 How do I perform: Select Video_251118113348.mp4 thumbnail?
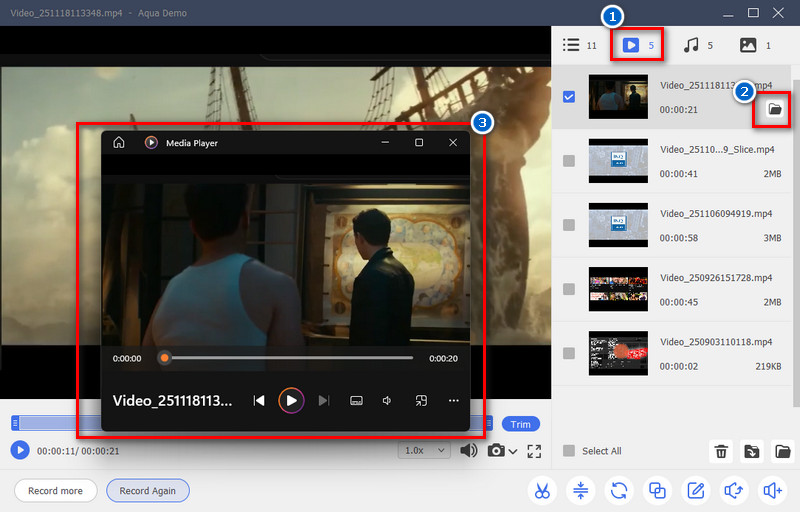point(618,97)
